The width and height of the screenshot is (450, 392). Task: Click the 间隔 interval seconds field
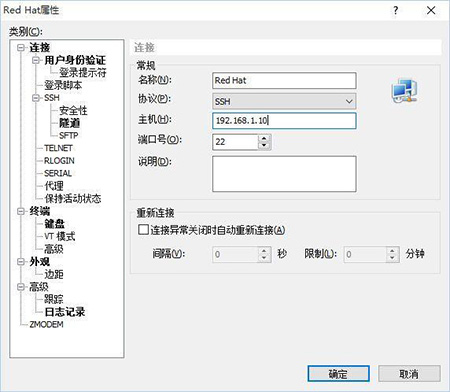click(235, 255)
